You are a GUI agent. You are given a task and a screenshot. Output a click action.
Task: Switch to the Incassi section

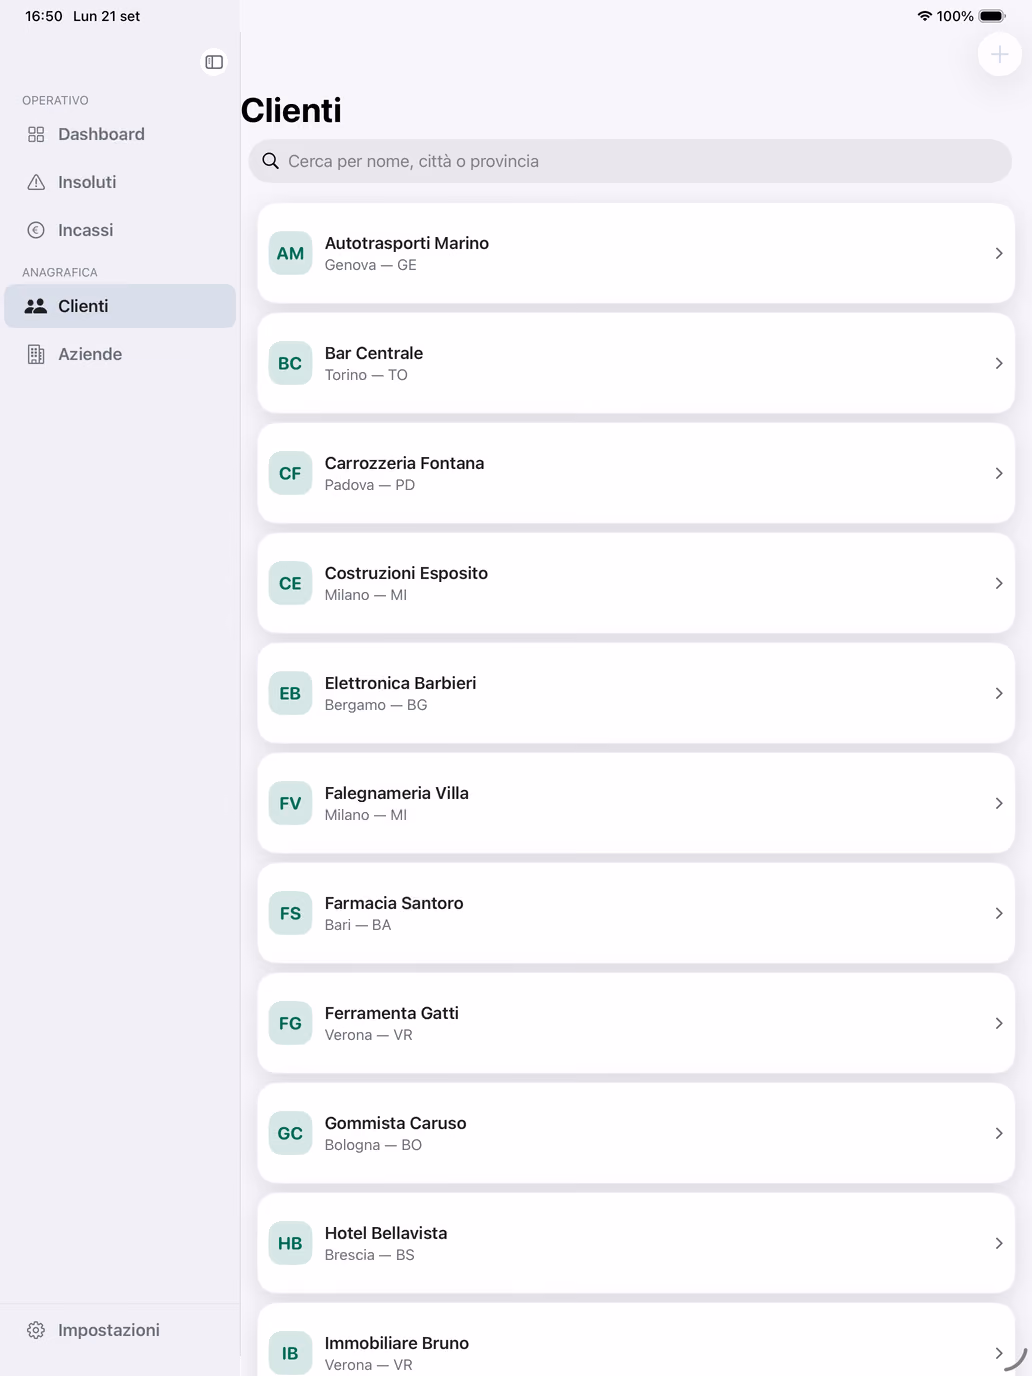[120, 230]
